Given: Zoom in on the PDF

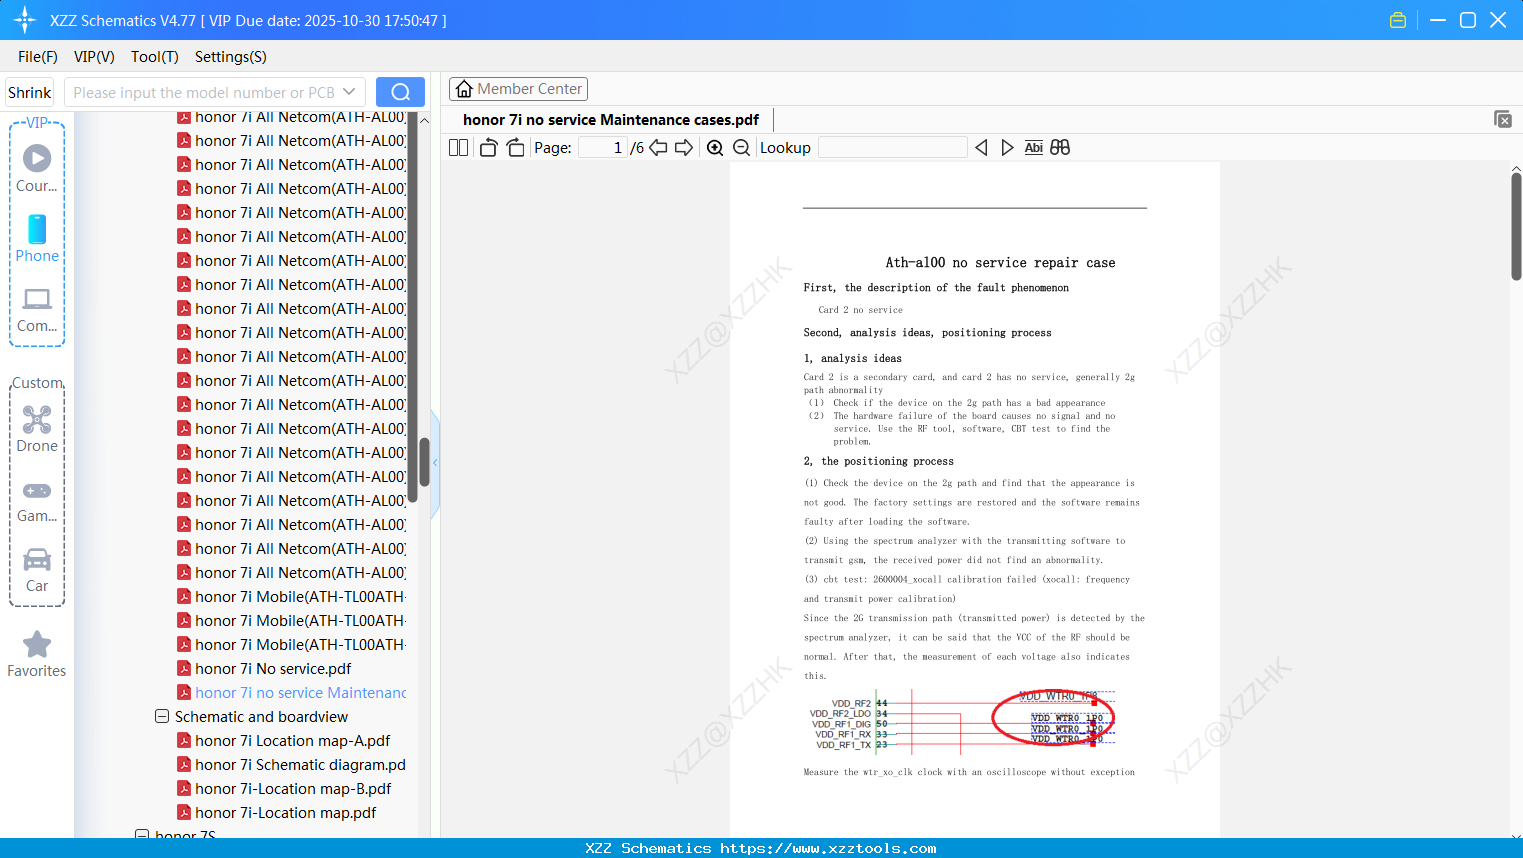Looking at the screenshot, I should (x=715, y=147).
